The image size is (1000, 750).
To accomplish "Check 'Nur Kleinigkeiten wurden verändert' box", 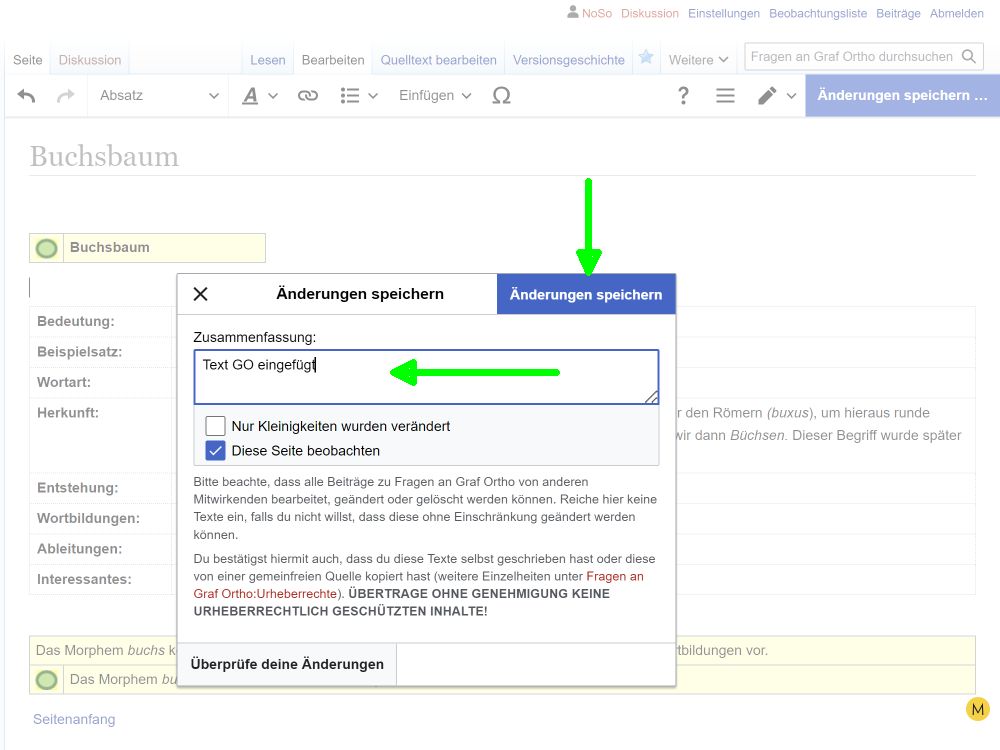I will pos(216,426).
